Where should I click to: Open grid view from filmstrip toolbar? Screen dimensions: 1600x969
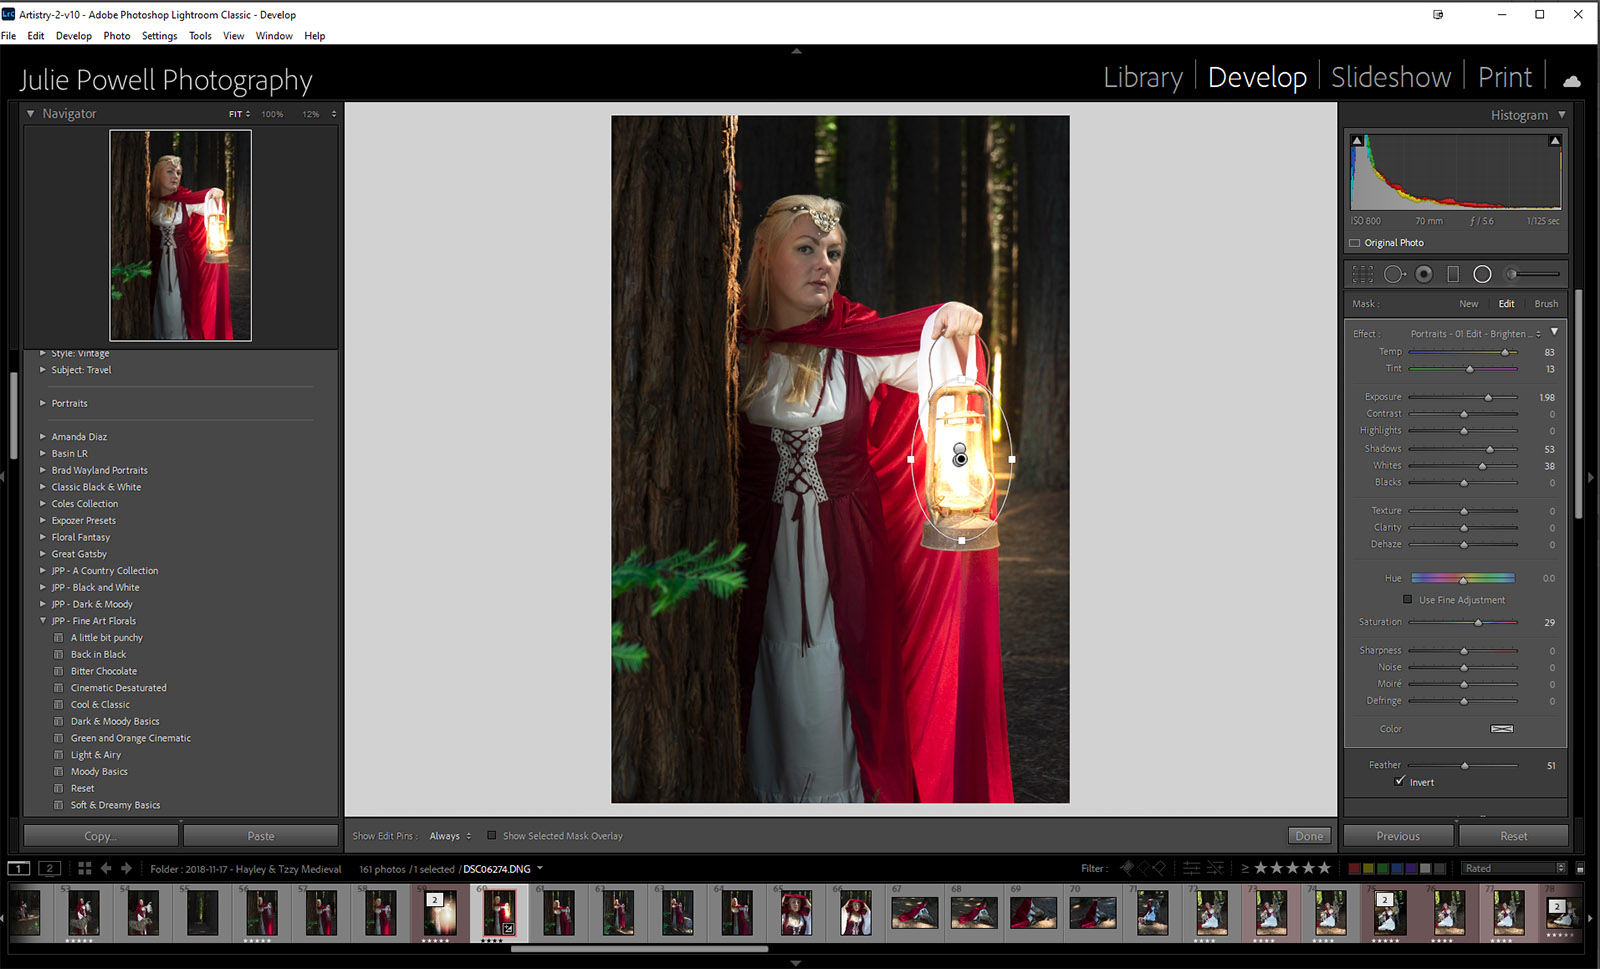pyautogui.click(x=85, y=868)
